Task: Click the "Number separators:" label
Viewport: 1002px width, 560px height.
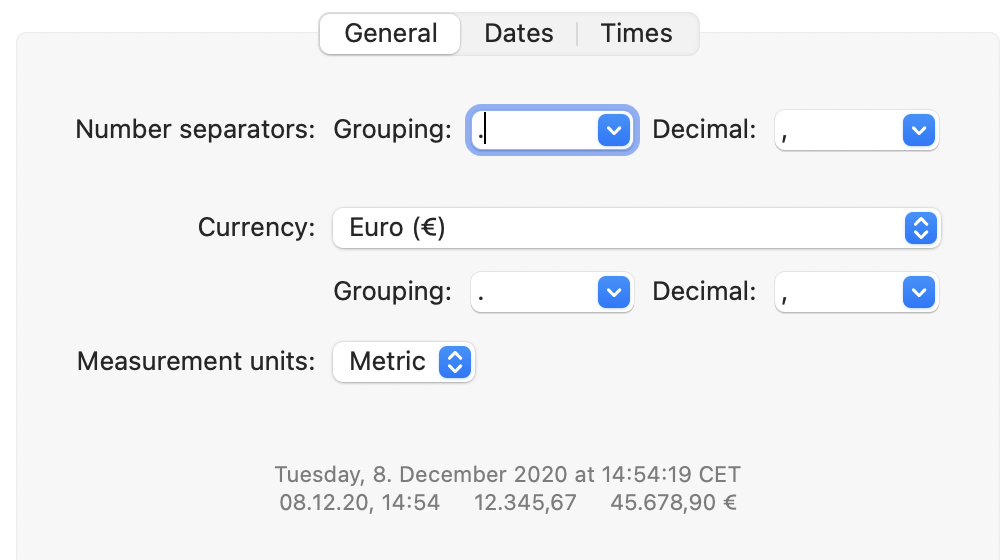Action: click(195, 130)
